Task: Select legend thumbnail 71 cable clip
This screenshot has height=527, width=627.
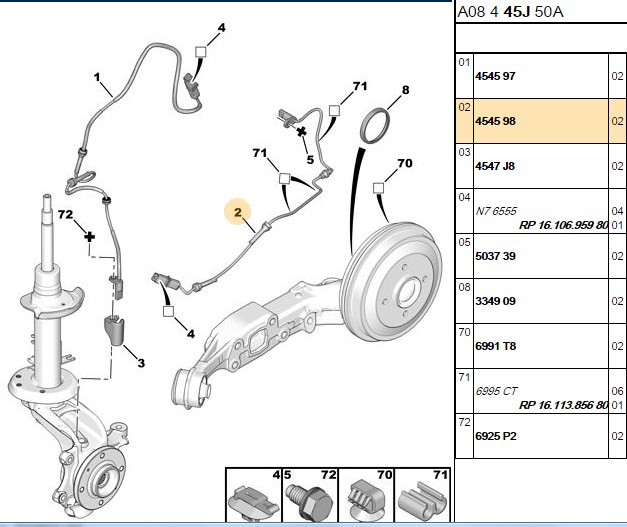Action: (422, 495)
